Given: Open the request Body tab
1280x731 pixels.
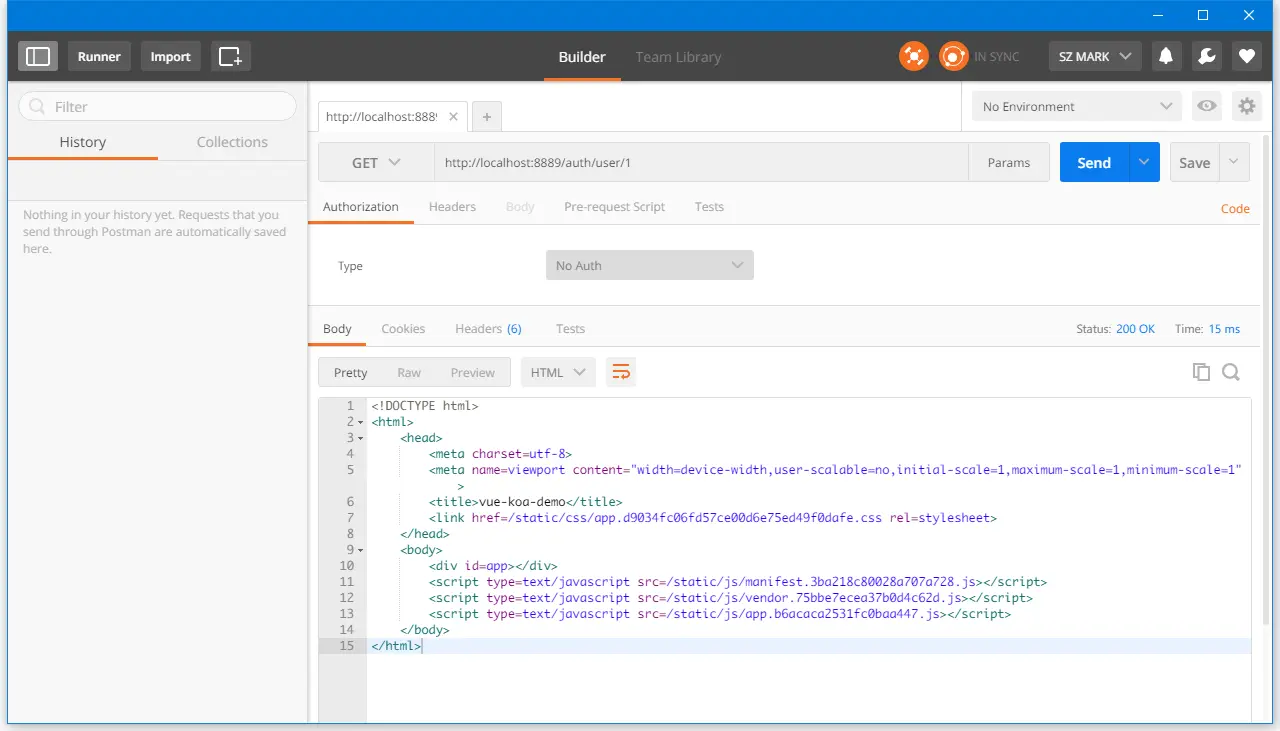Looking at the screenshot, I should tap(520, 207).
